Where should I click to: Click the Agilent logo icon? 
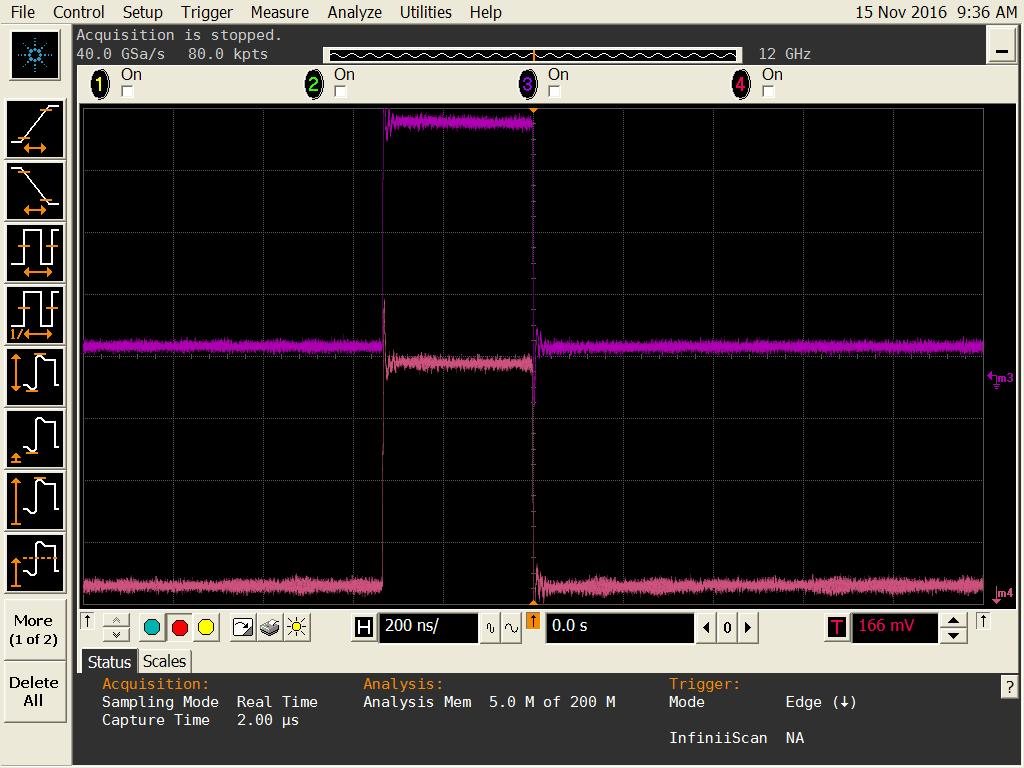[x=35, y=56]
